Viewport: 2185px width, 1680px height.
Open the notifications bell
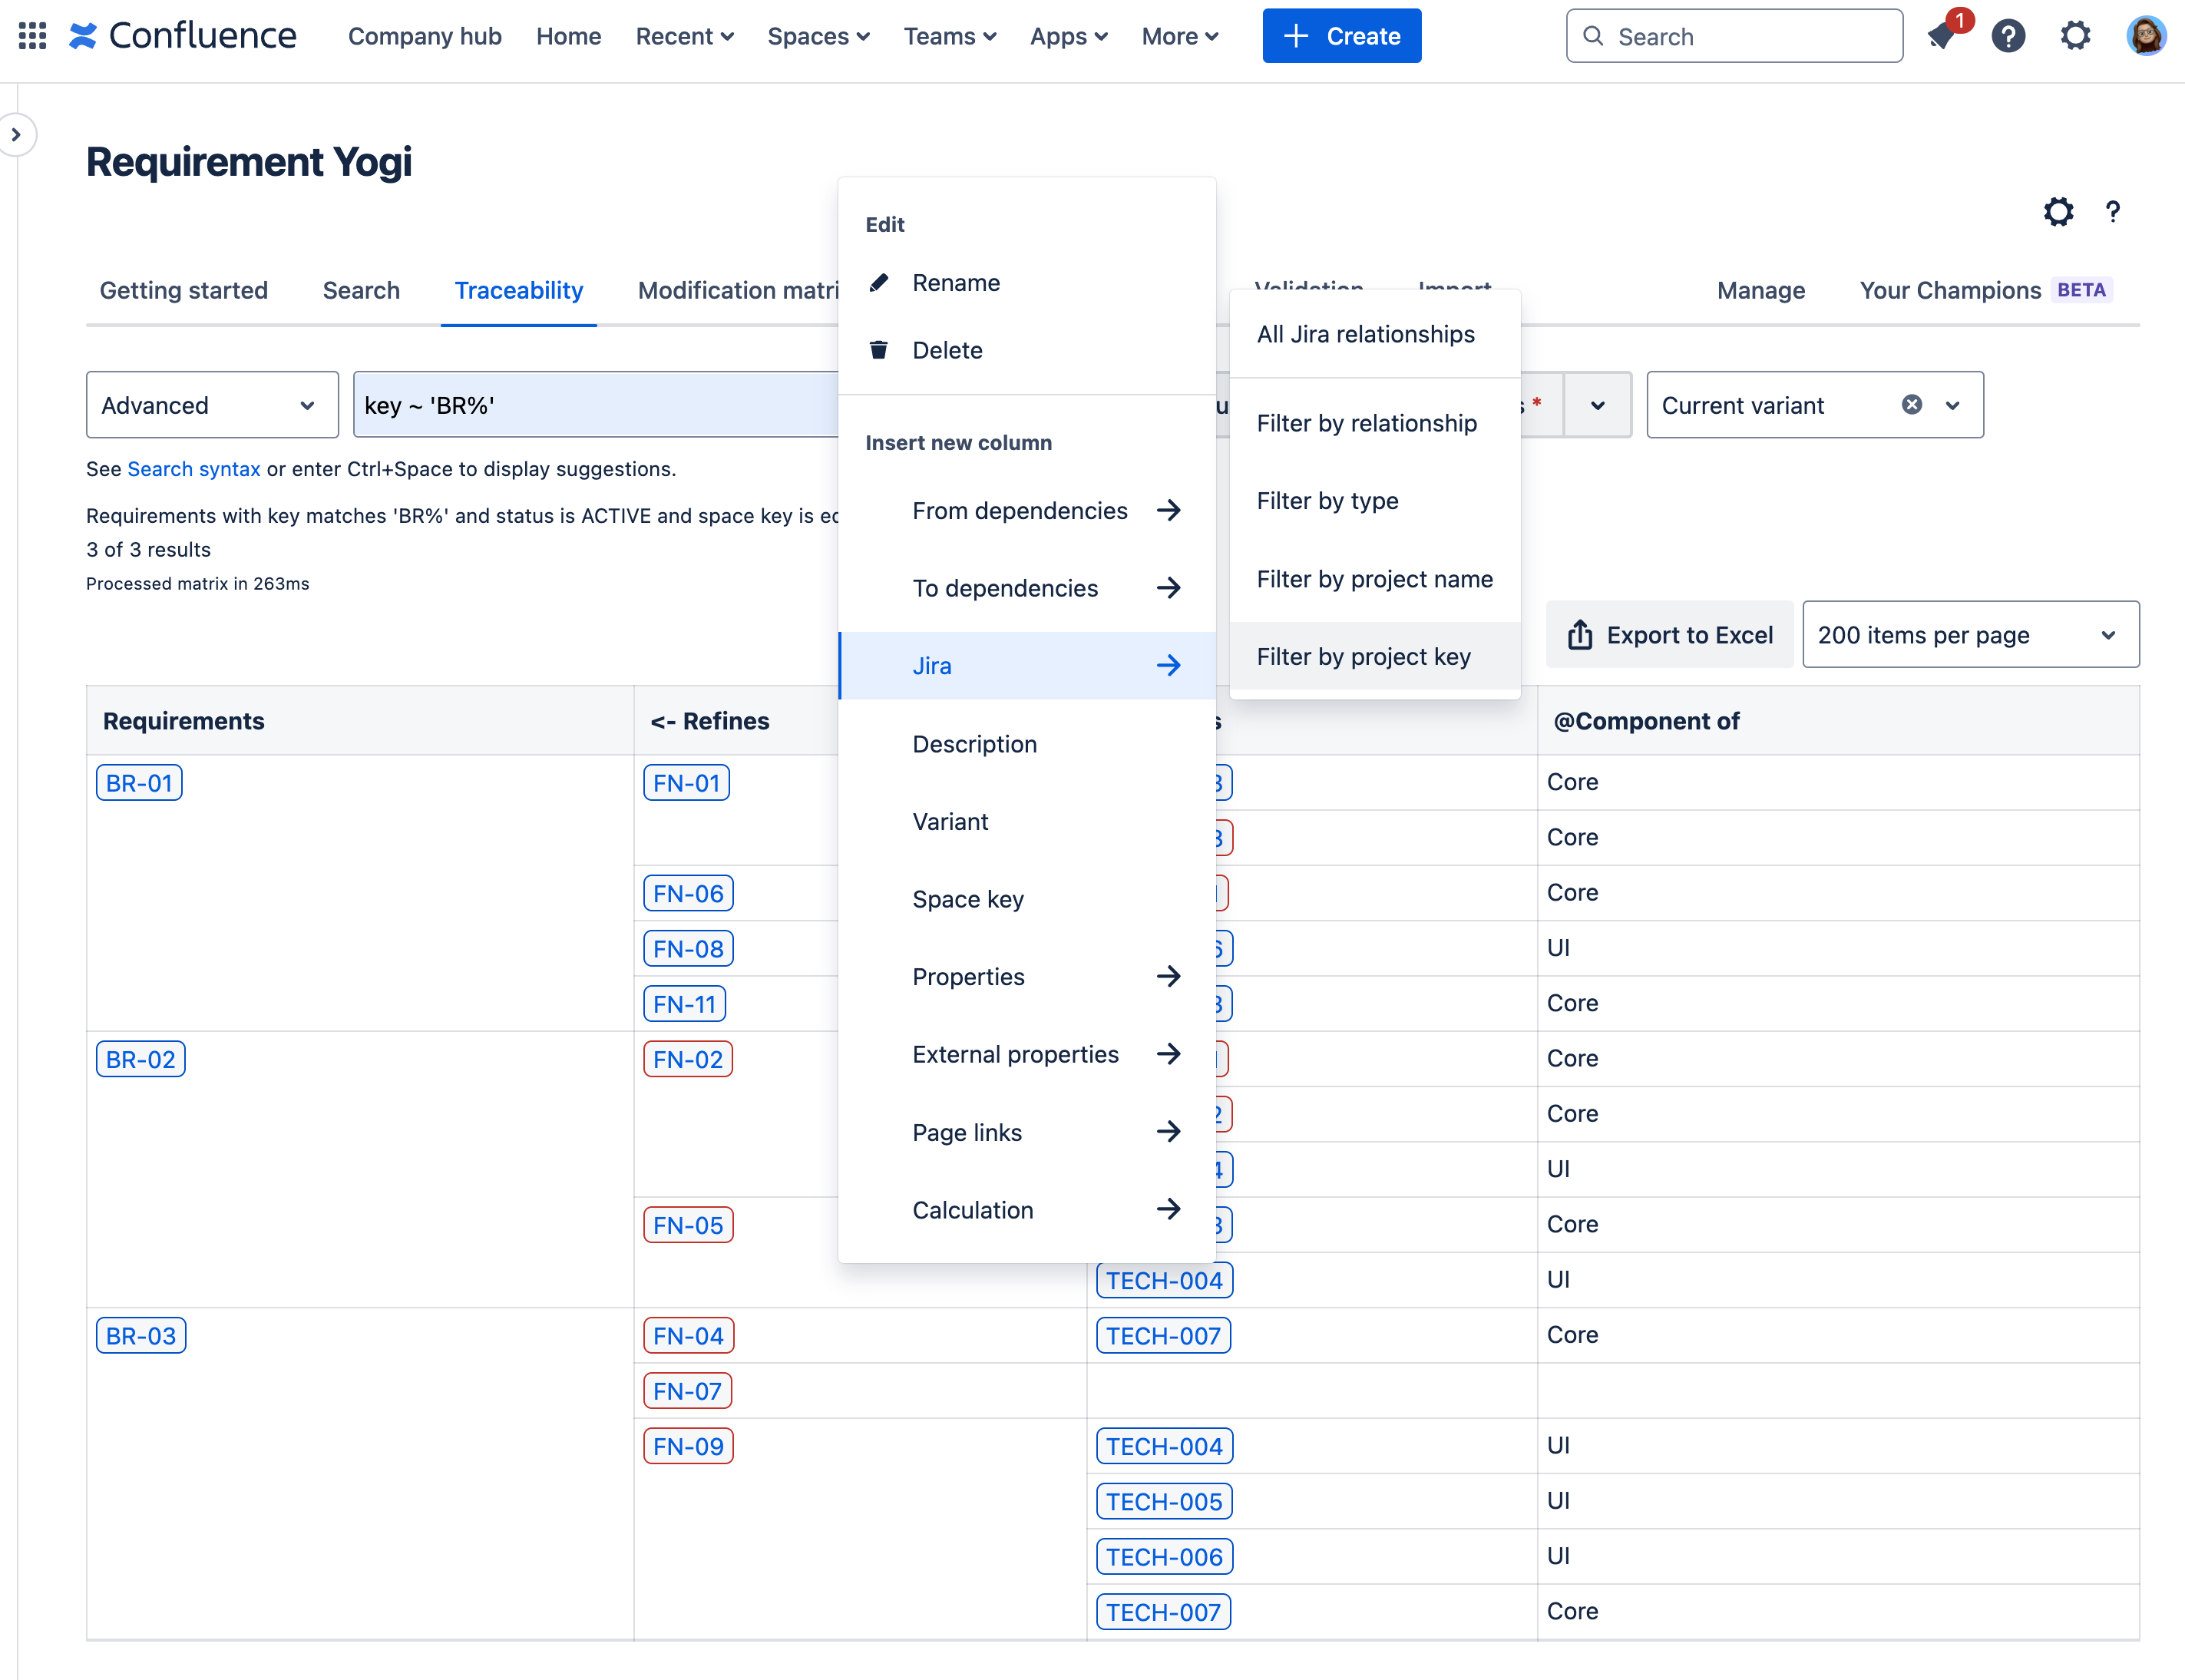(1941, 35)
